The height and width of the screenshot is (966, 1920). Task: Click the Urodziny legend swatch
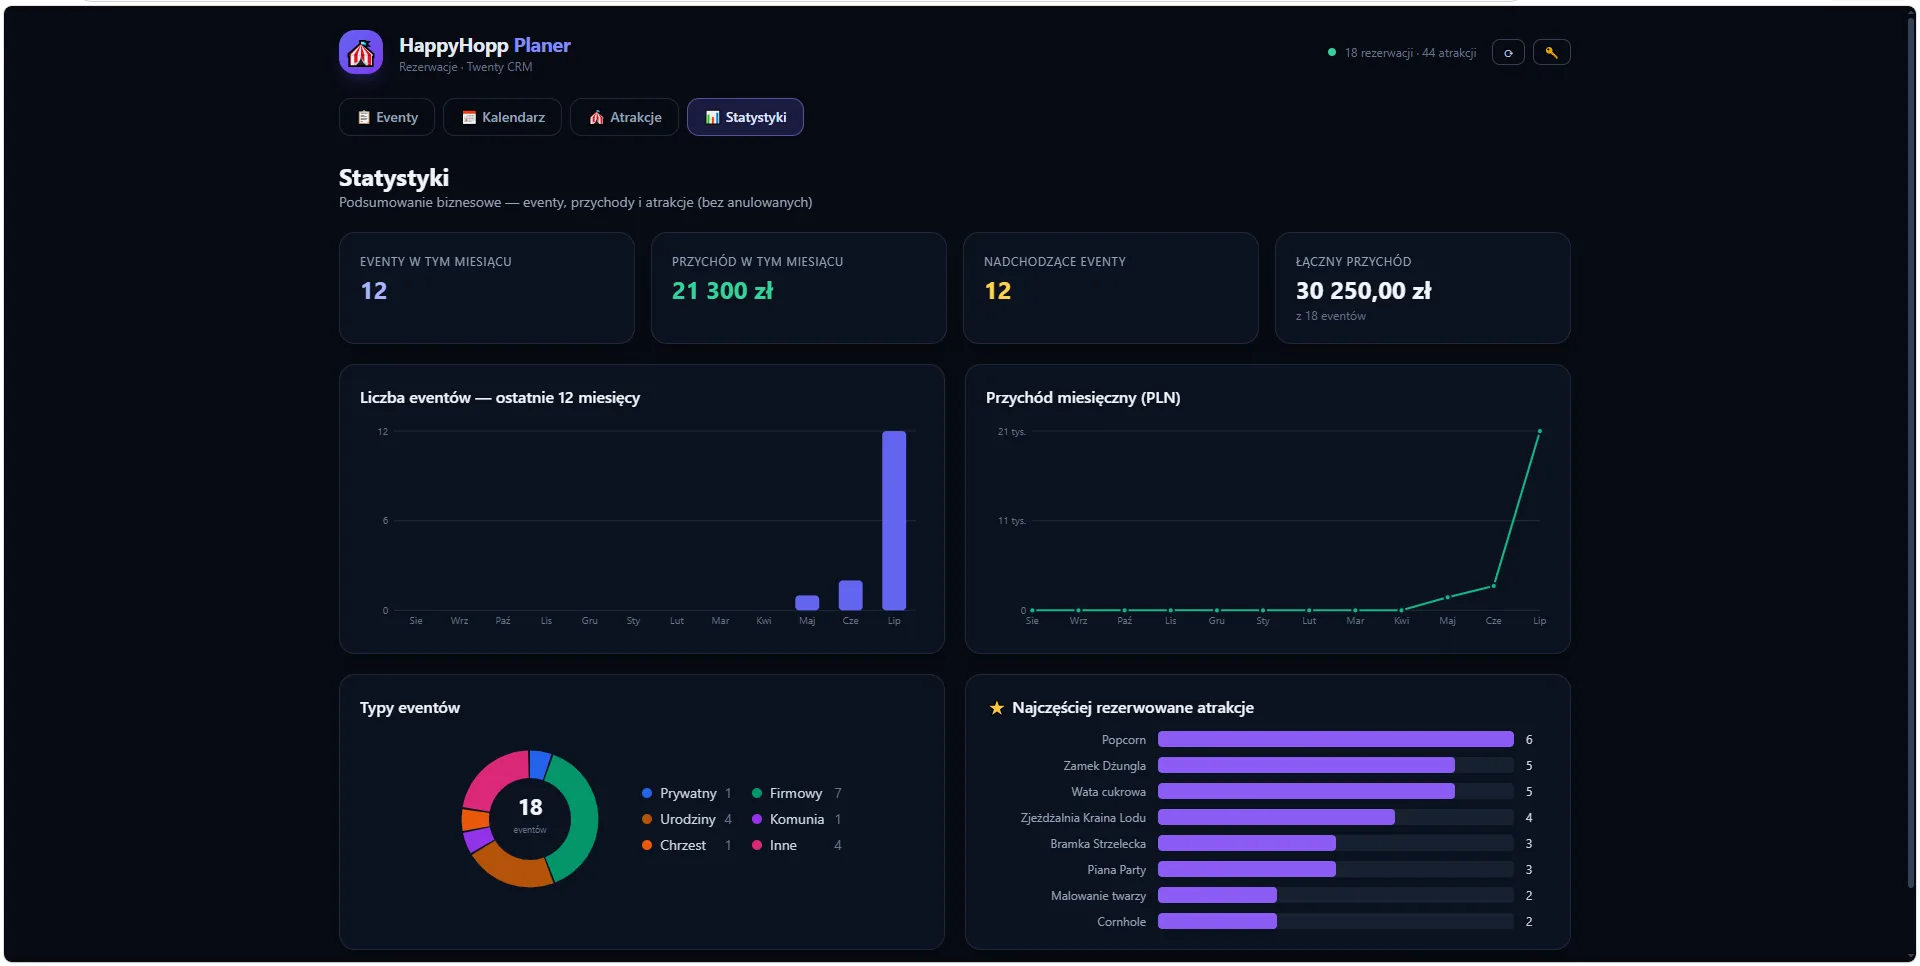[x=647, y=819]
